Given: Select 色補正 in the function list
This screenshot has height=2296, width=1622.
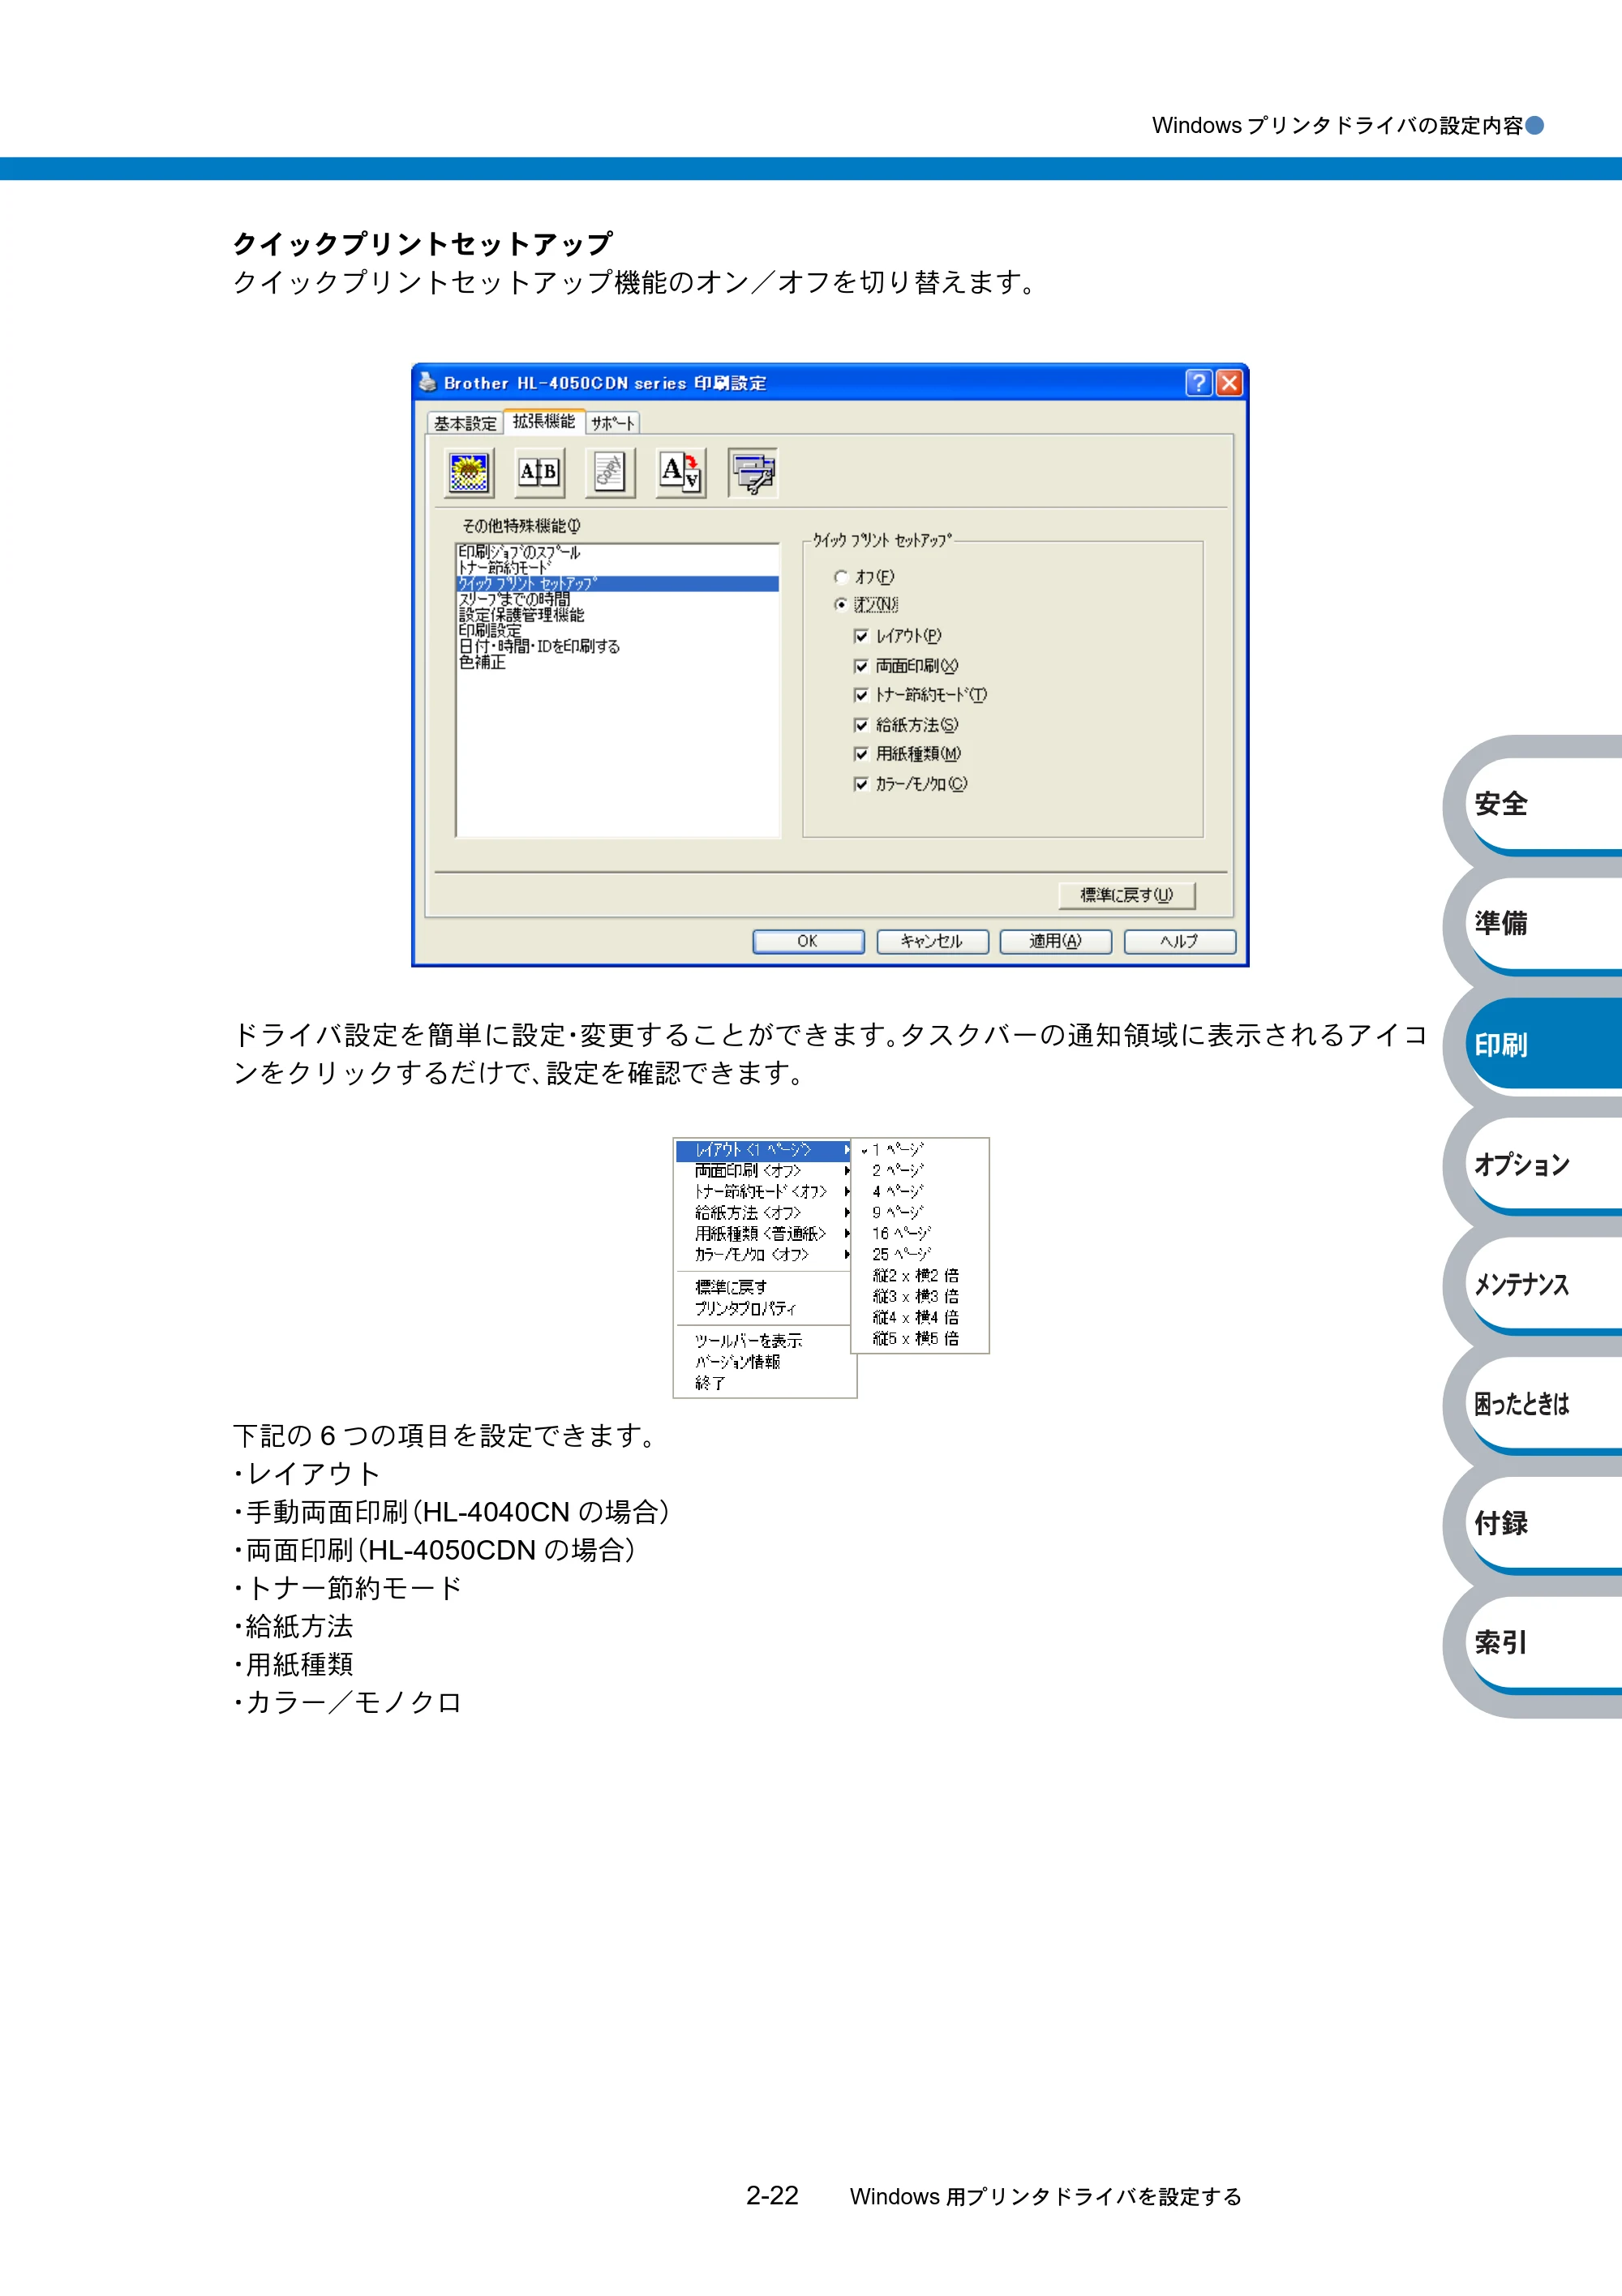Looking at the screenshot, I should point(618,662).
